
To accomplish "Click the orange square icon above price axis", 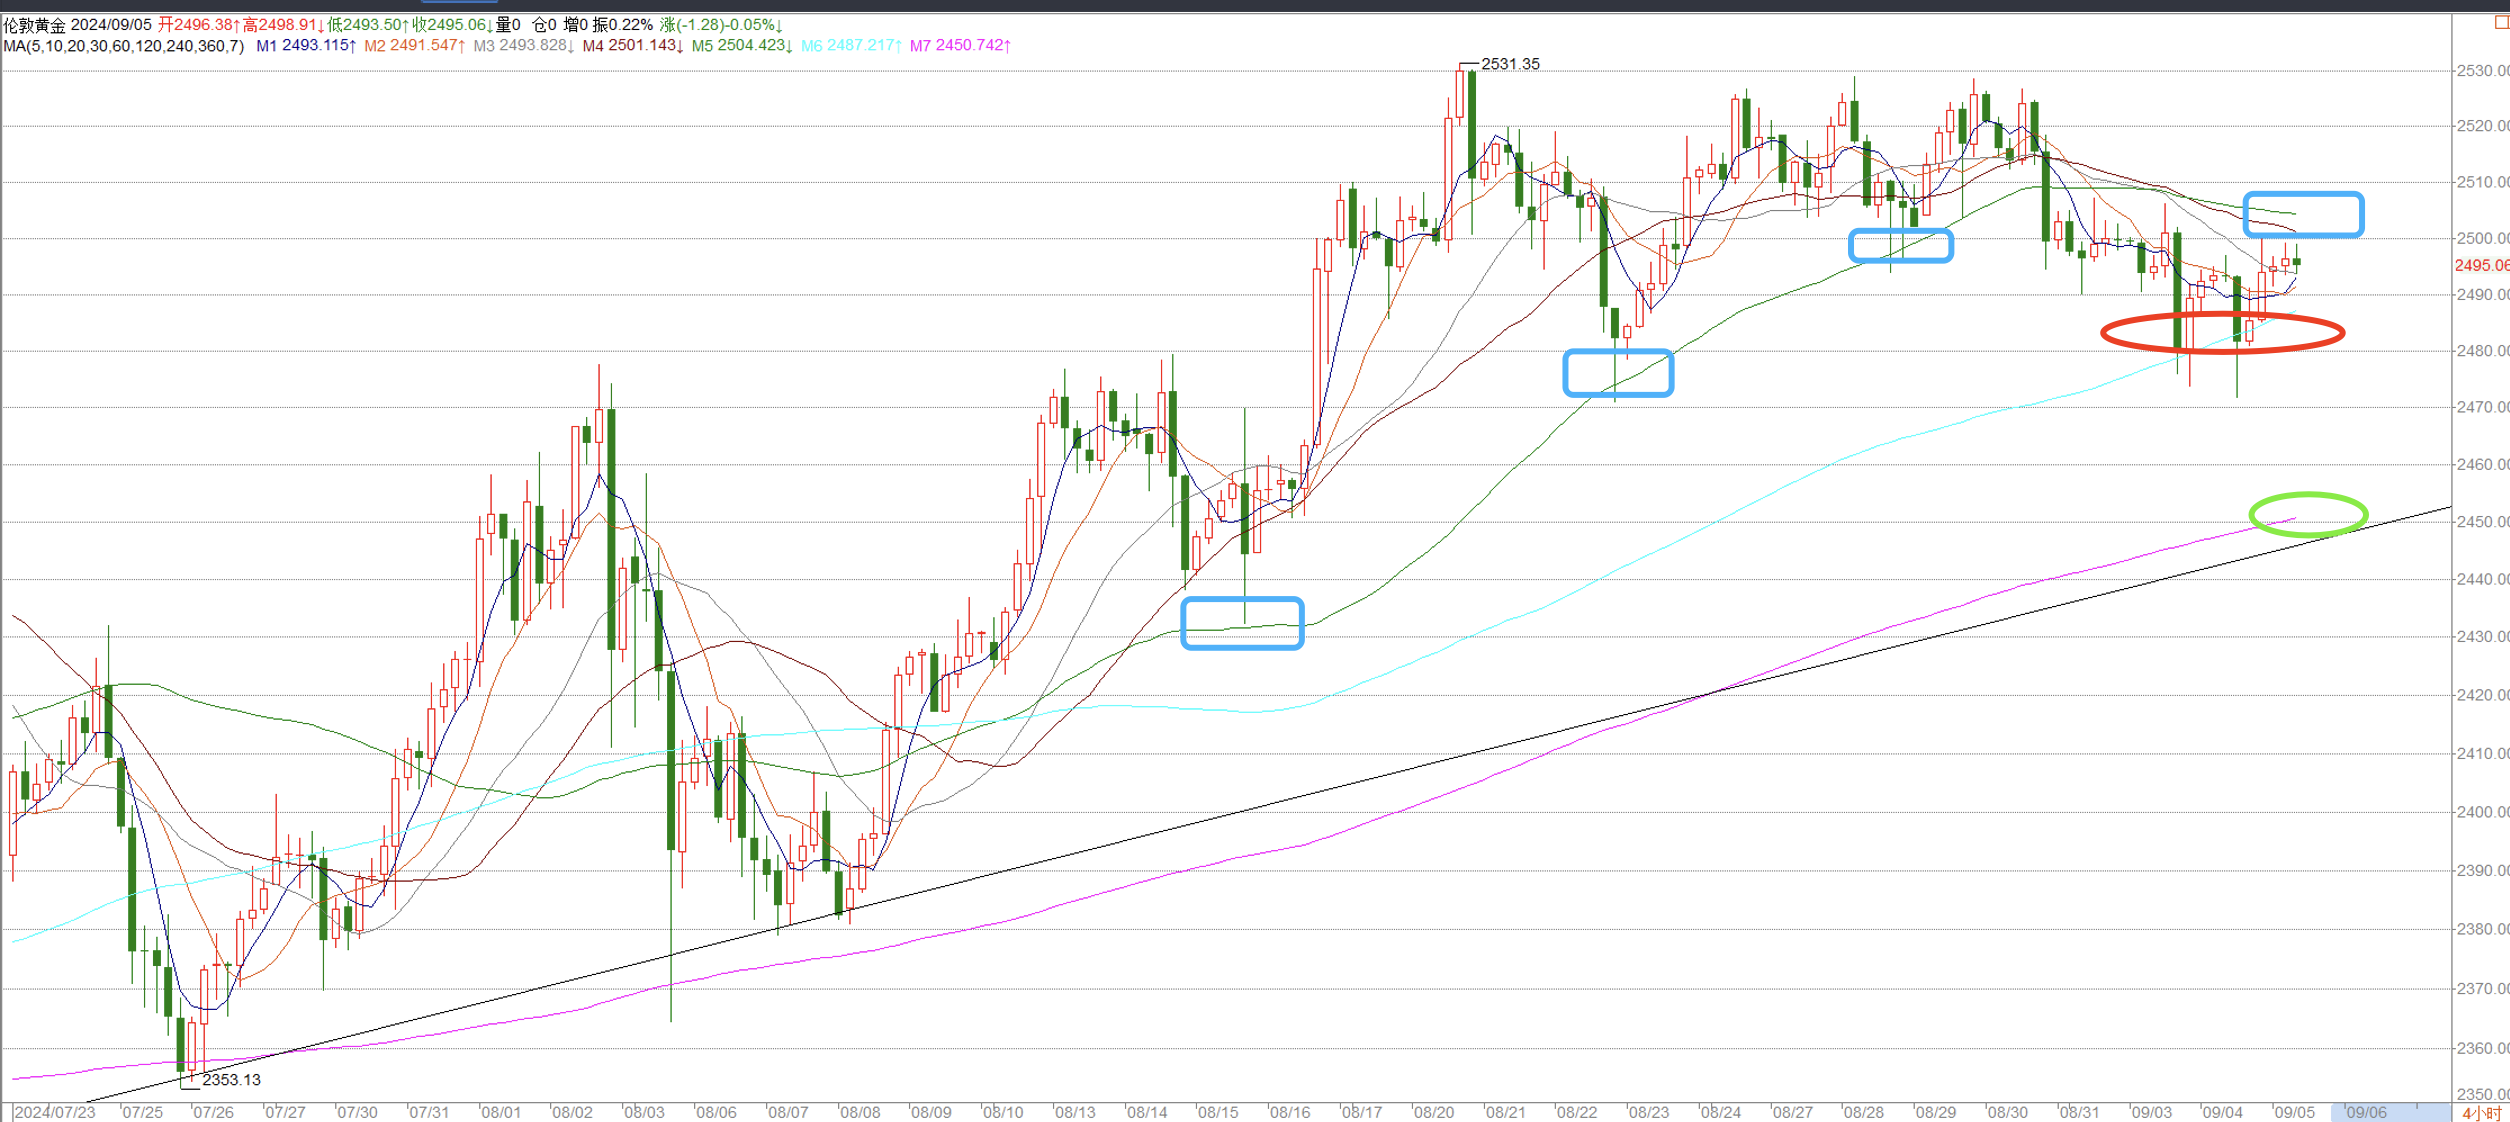I will (2502, 23).
